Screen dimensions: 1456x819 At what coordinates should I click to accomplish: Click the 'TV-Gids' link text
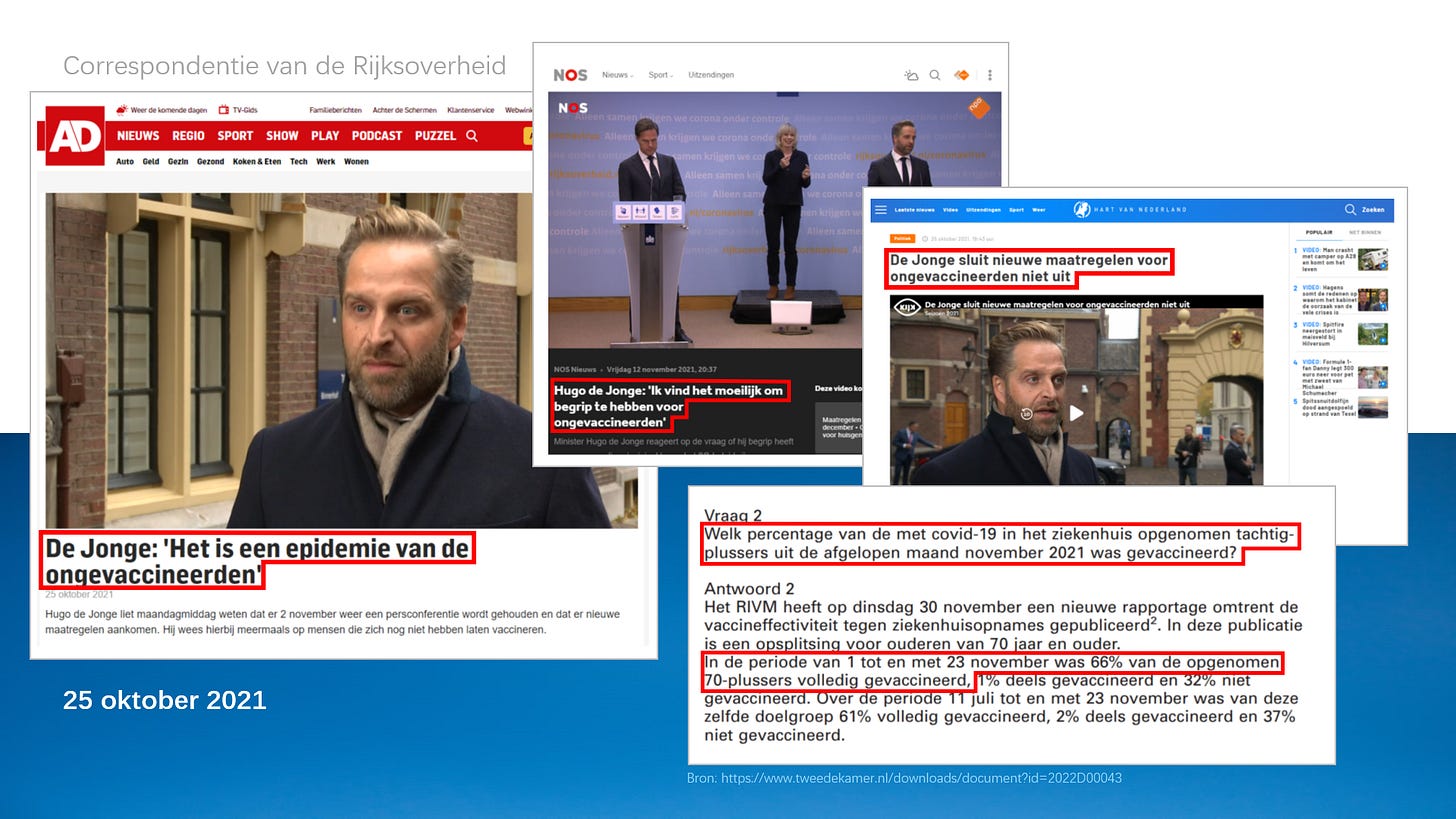(246, 110)
